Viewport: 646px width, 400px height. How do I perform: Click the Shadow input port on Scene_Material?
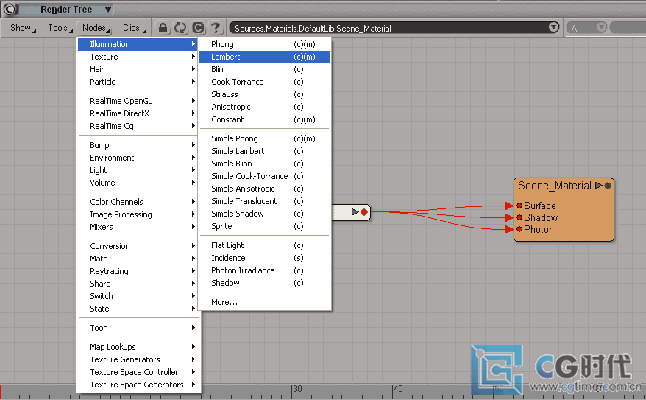coord(519,217)
